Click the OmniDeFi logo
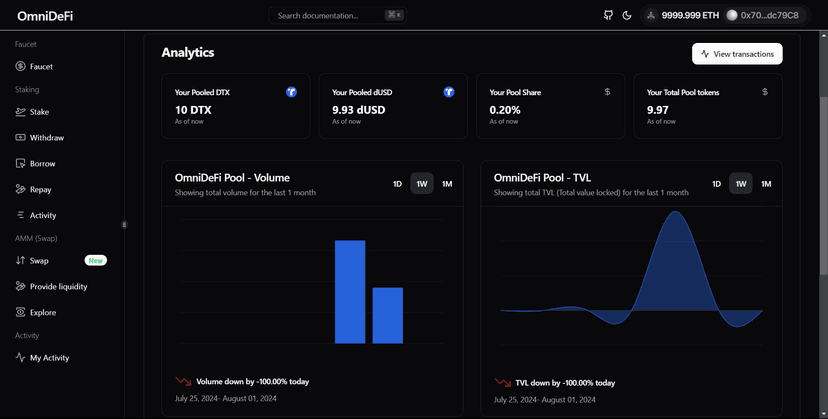Image resolution: width=828 pixels, height=419 pixels. 45,16
